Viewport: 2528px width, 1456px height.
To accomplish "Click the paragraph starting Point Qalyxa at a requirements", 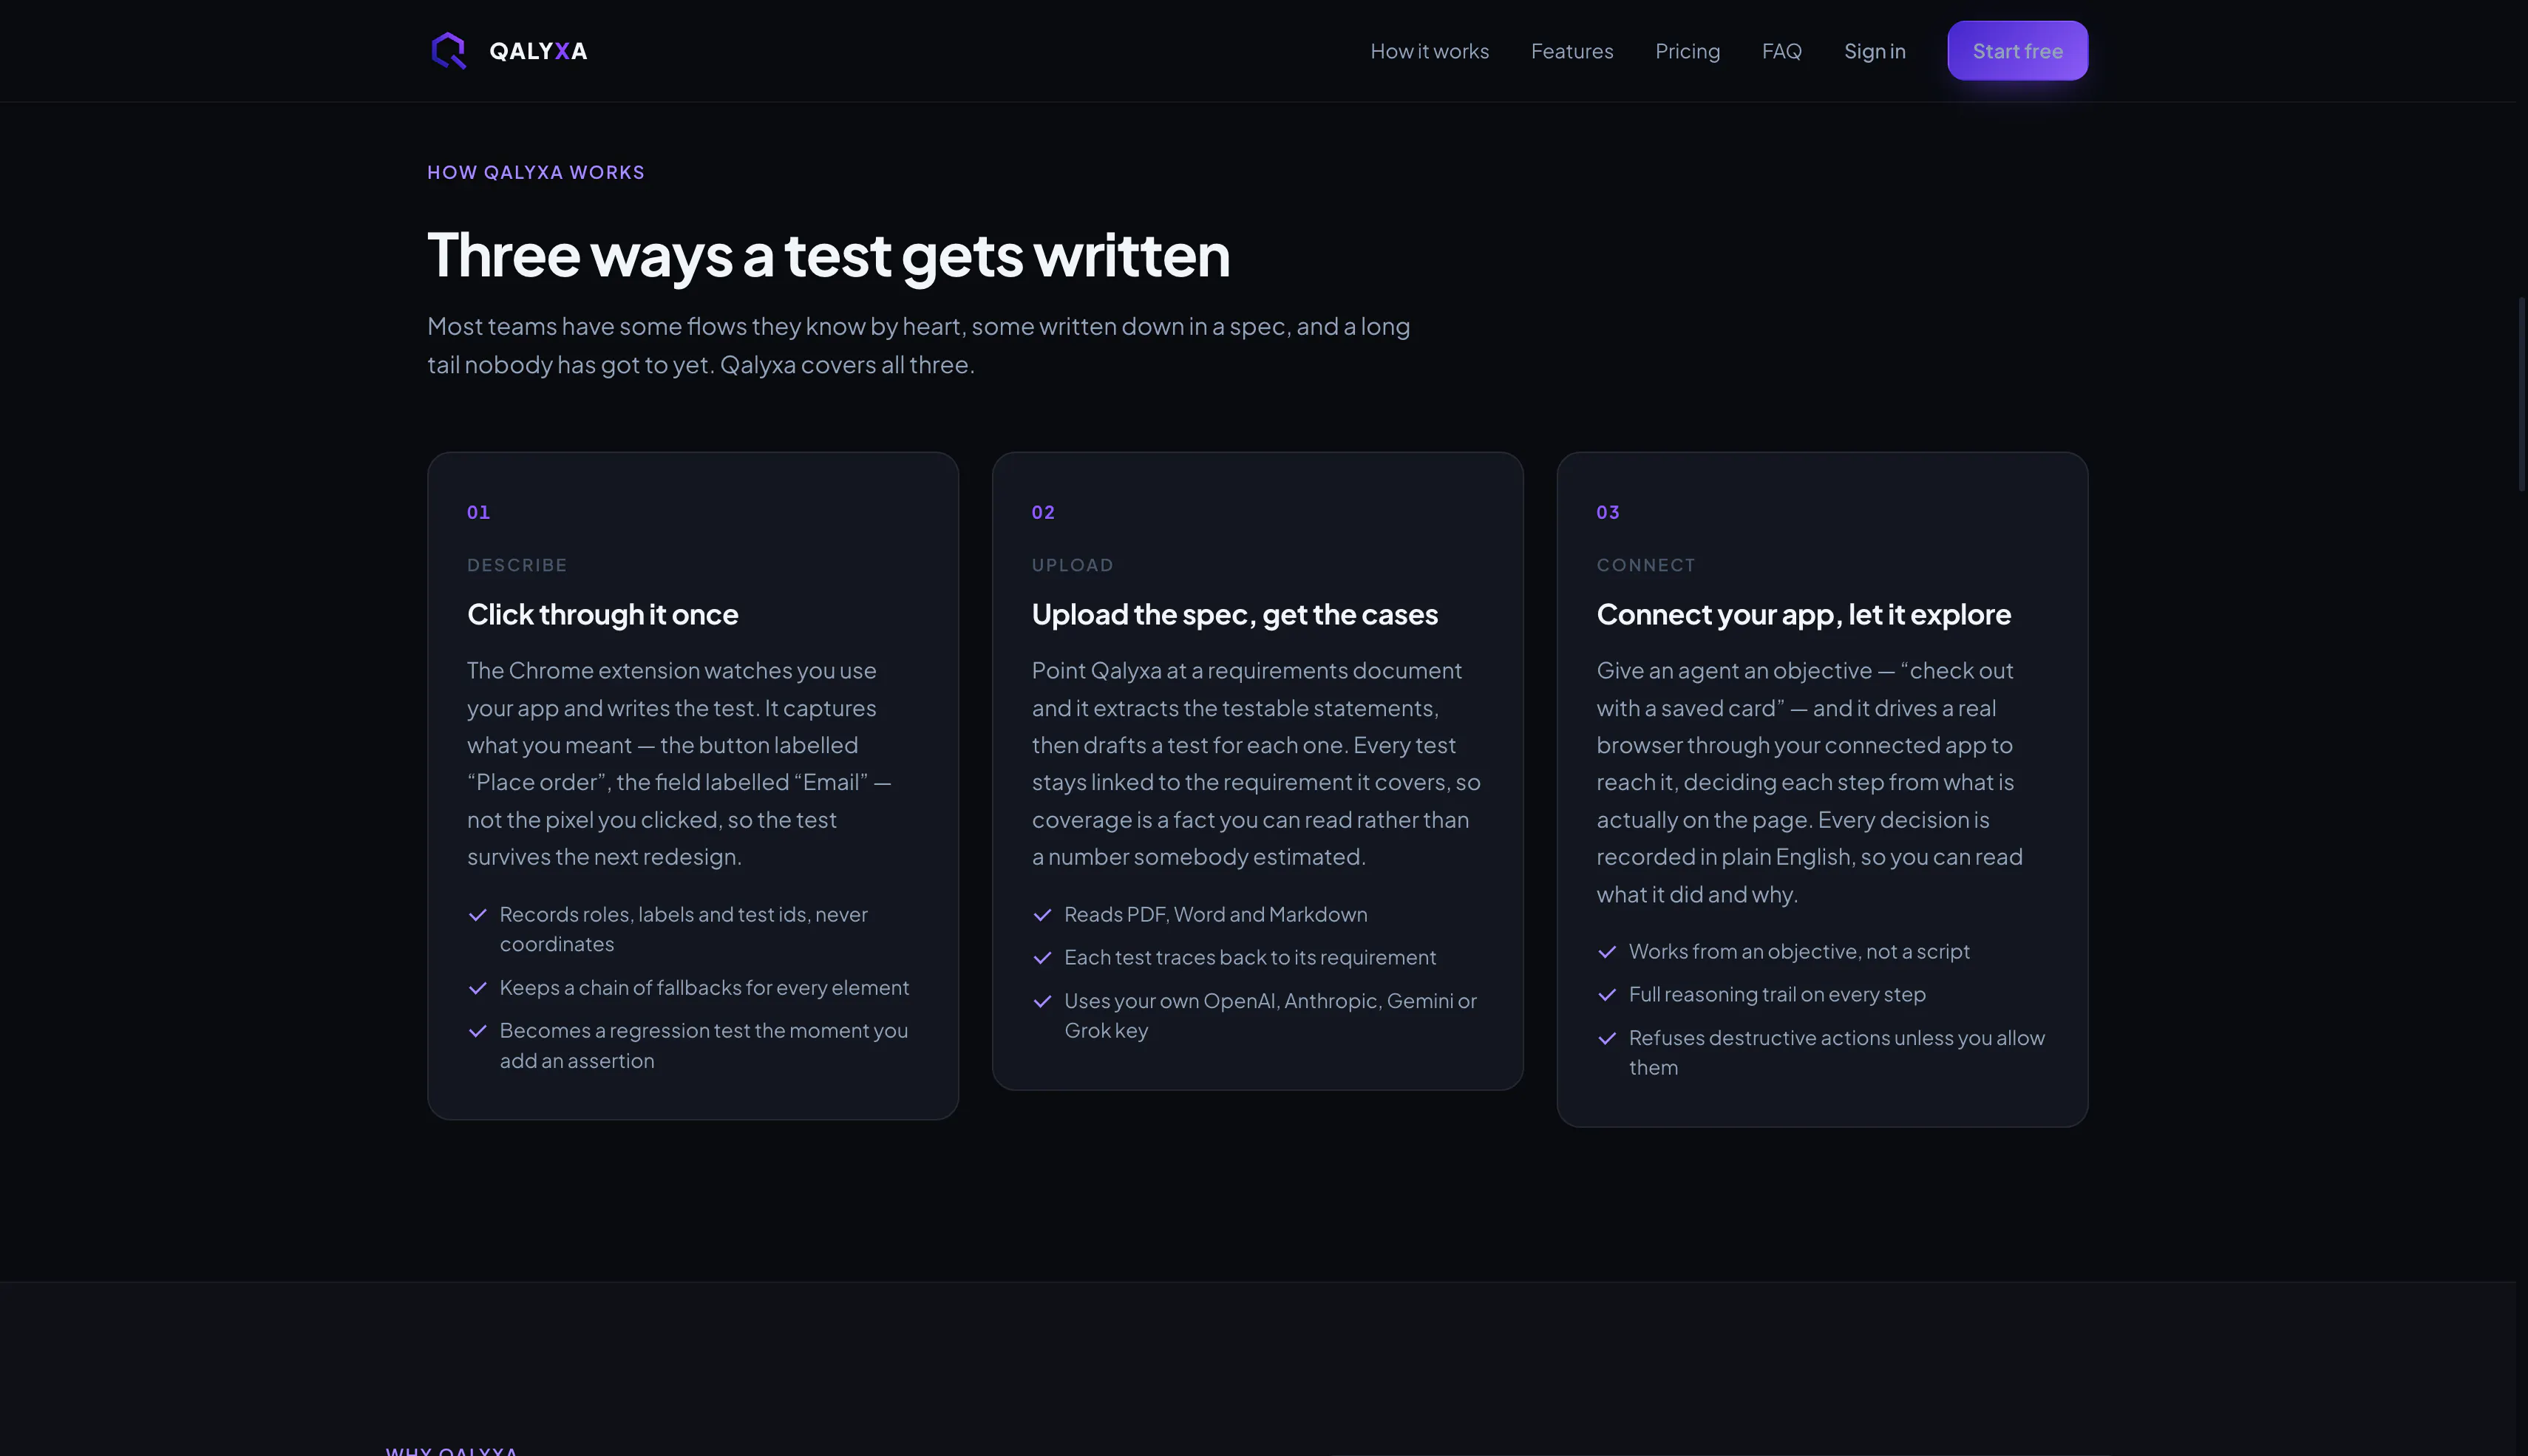I will tap(1256, 764).
